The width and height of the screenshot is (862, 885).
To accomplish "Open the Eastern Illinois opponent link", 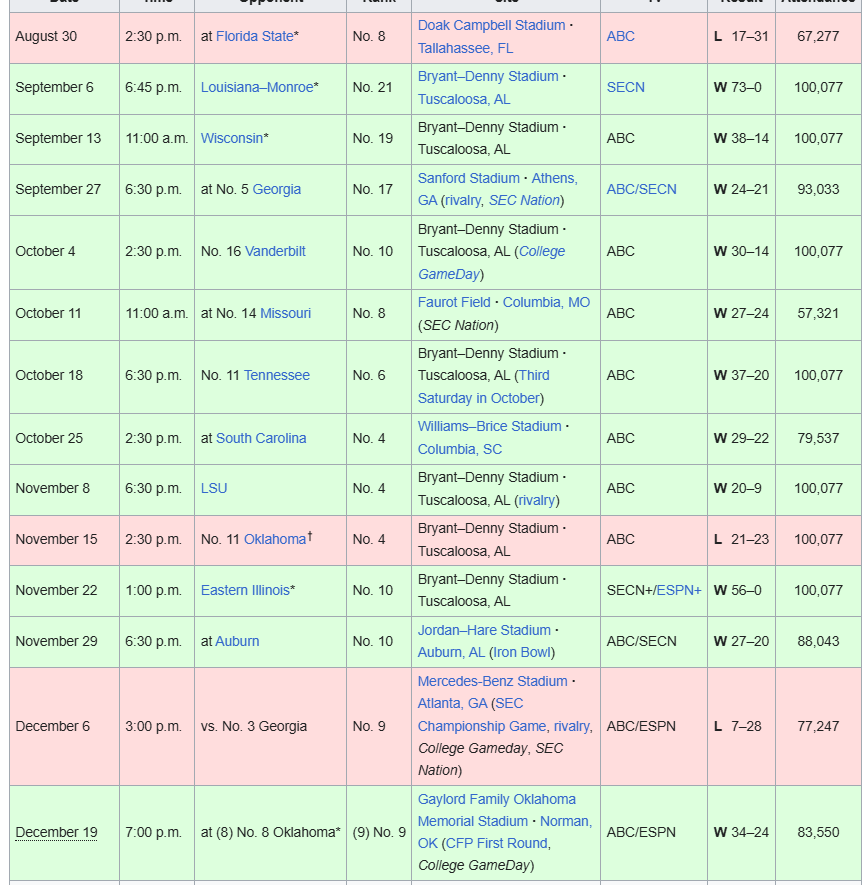I will [245, 590].
